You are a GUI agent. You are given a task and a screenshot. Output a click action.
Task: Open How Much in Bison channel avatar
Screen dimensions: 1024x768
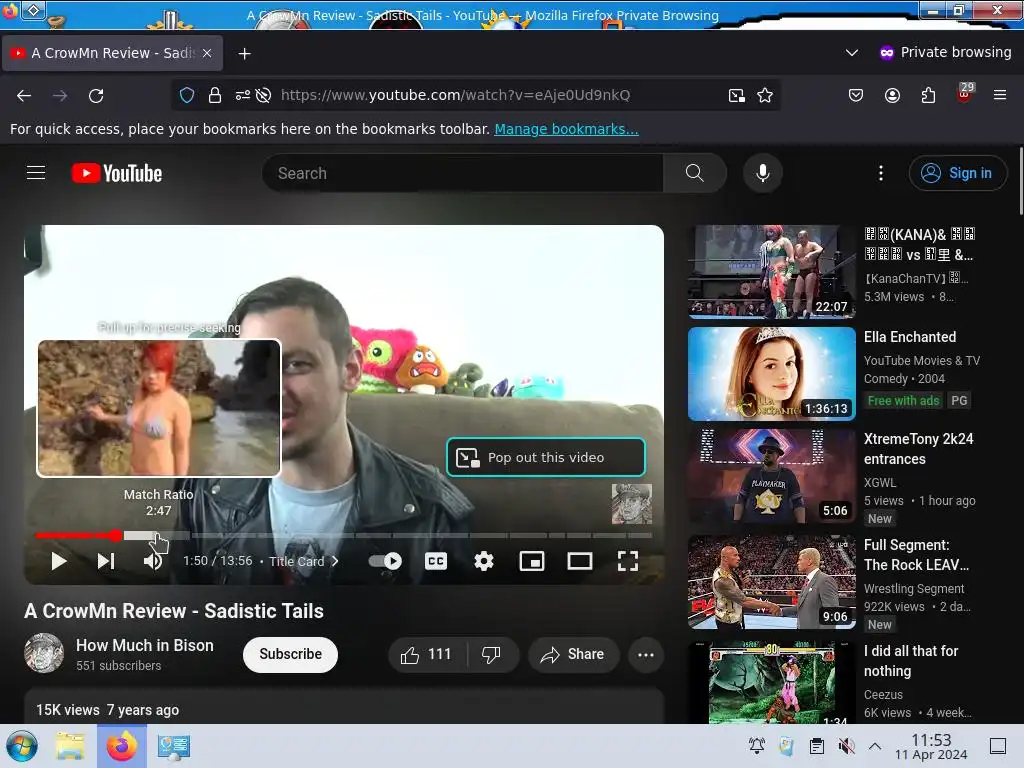pos(44,653)
